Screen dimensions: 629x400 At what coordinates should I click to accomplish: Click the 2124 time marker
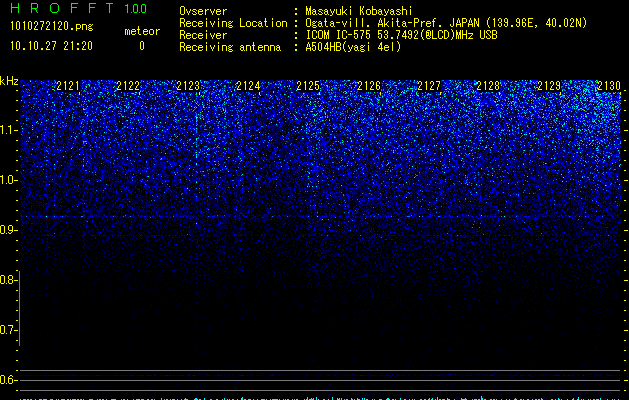coord(248,86)
